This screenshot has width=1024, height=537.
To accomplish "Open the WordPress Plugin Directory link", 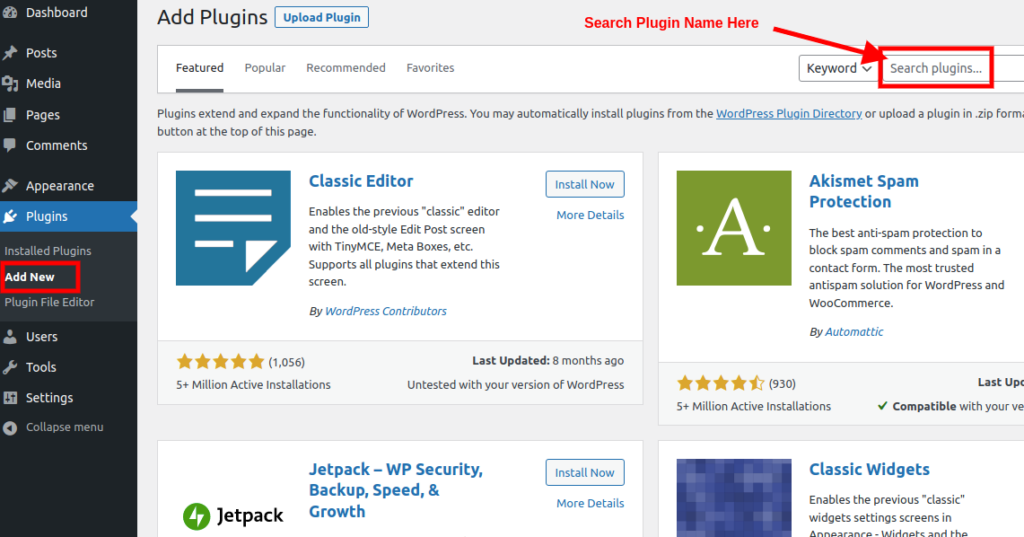I will 789,114.
